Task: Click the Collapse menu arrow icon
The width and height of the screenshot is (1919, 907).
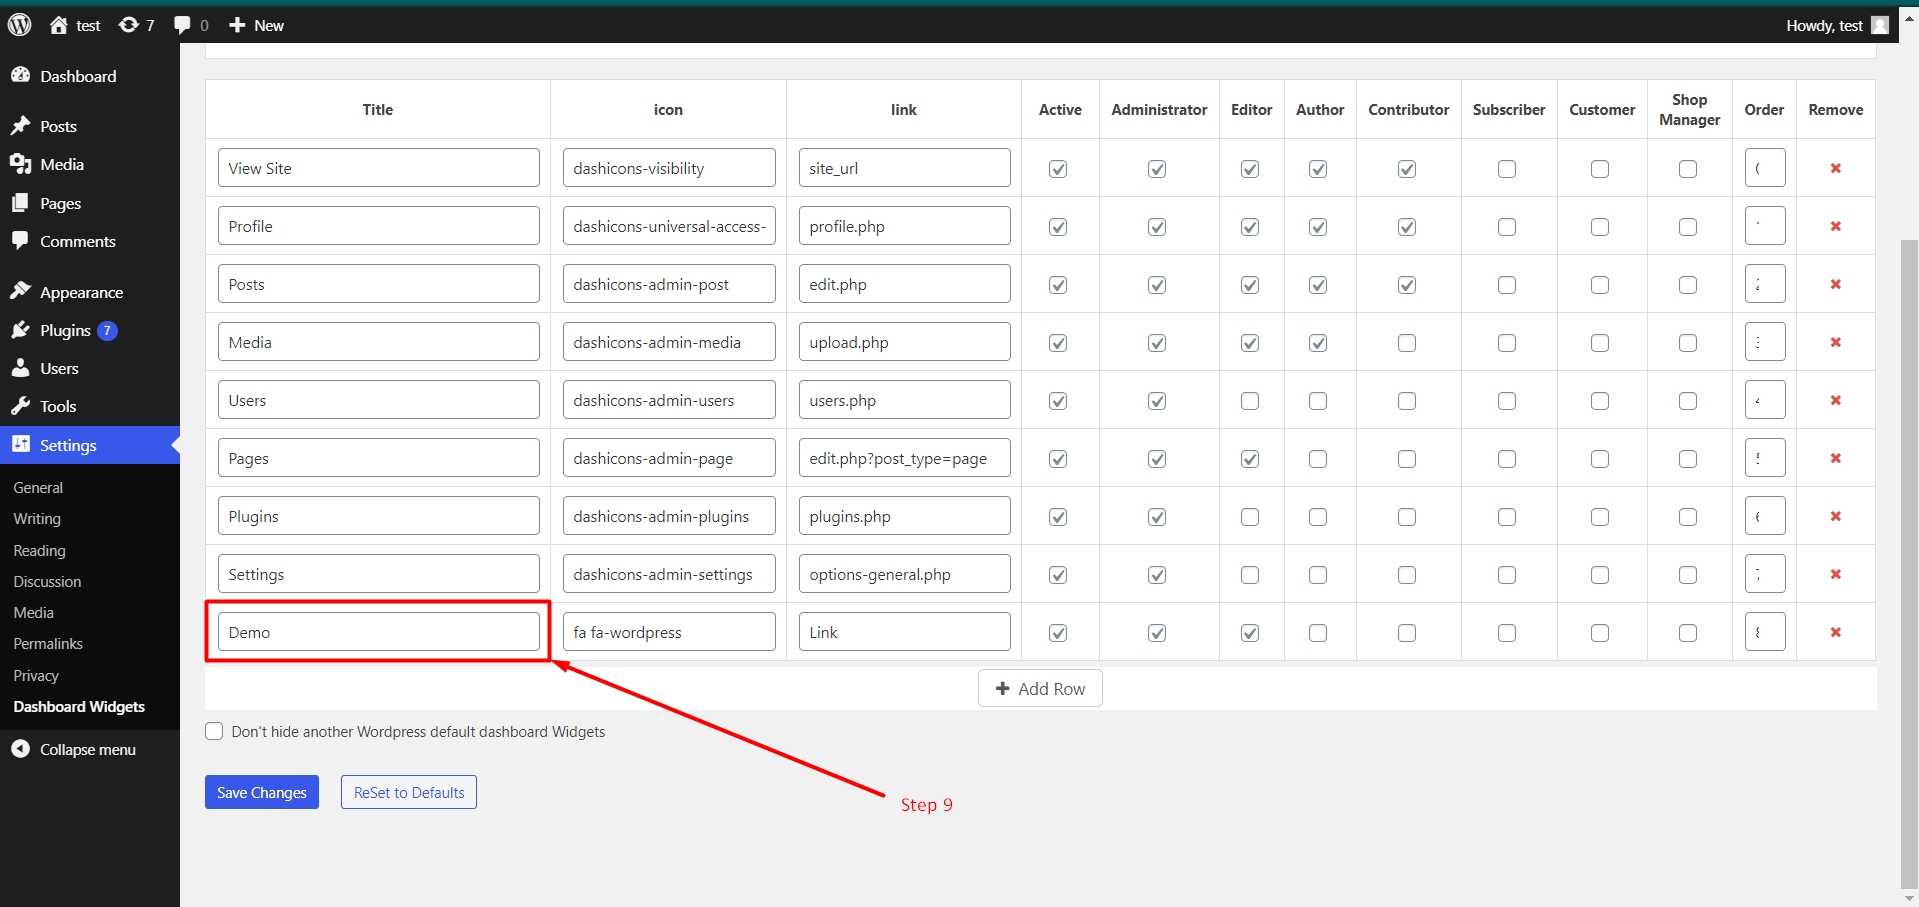Action: point(20,749)
